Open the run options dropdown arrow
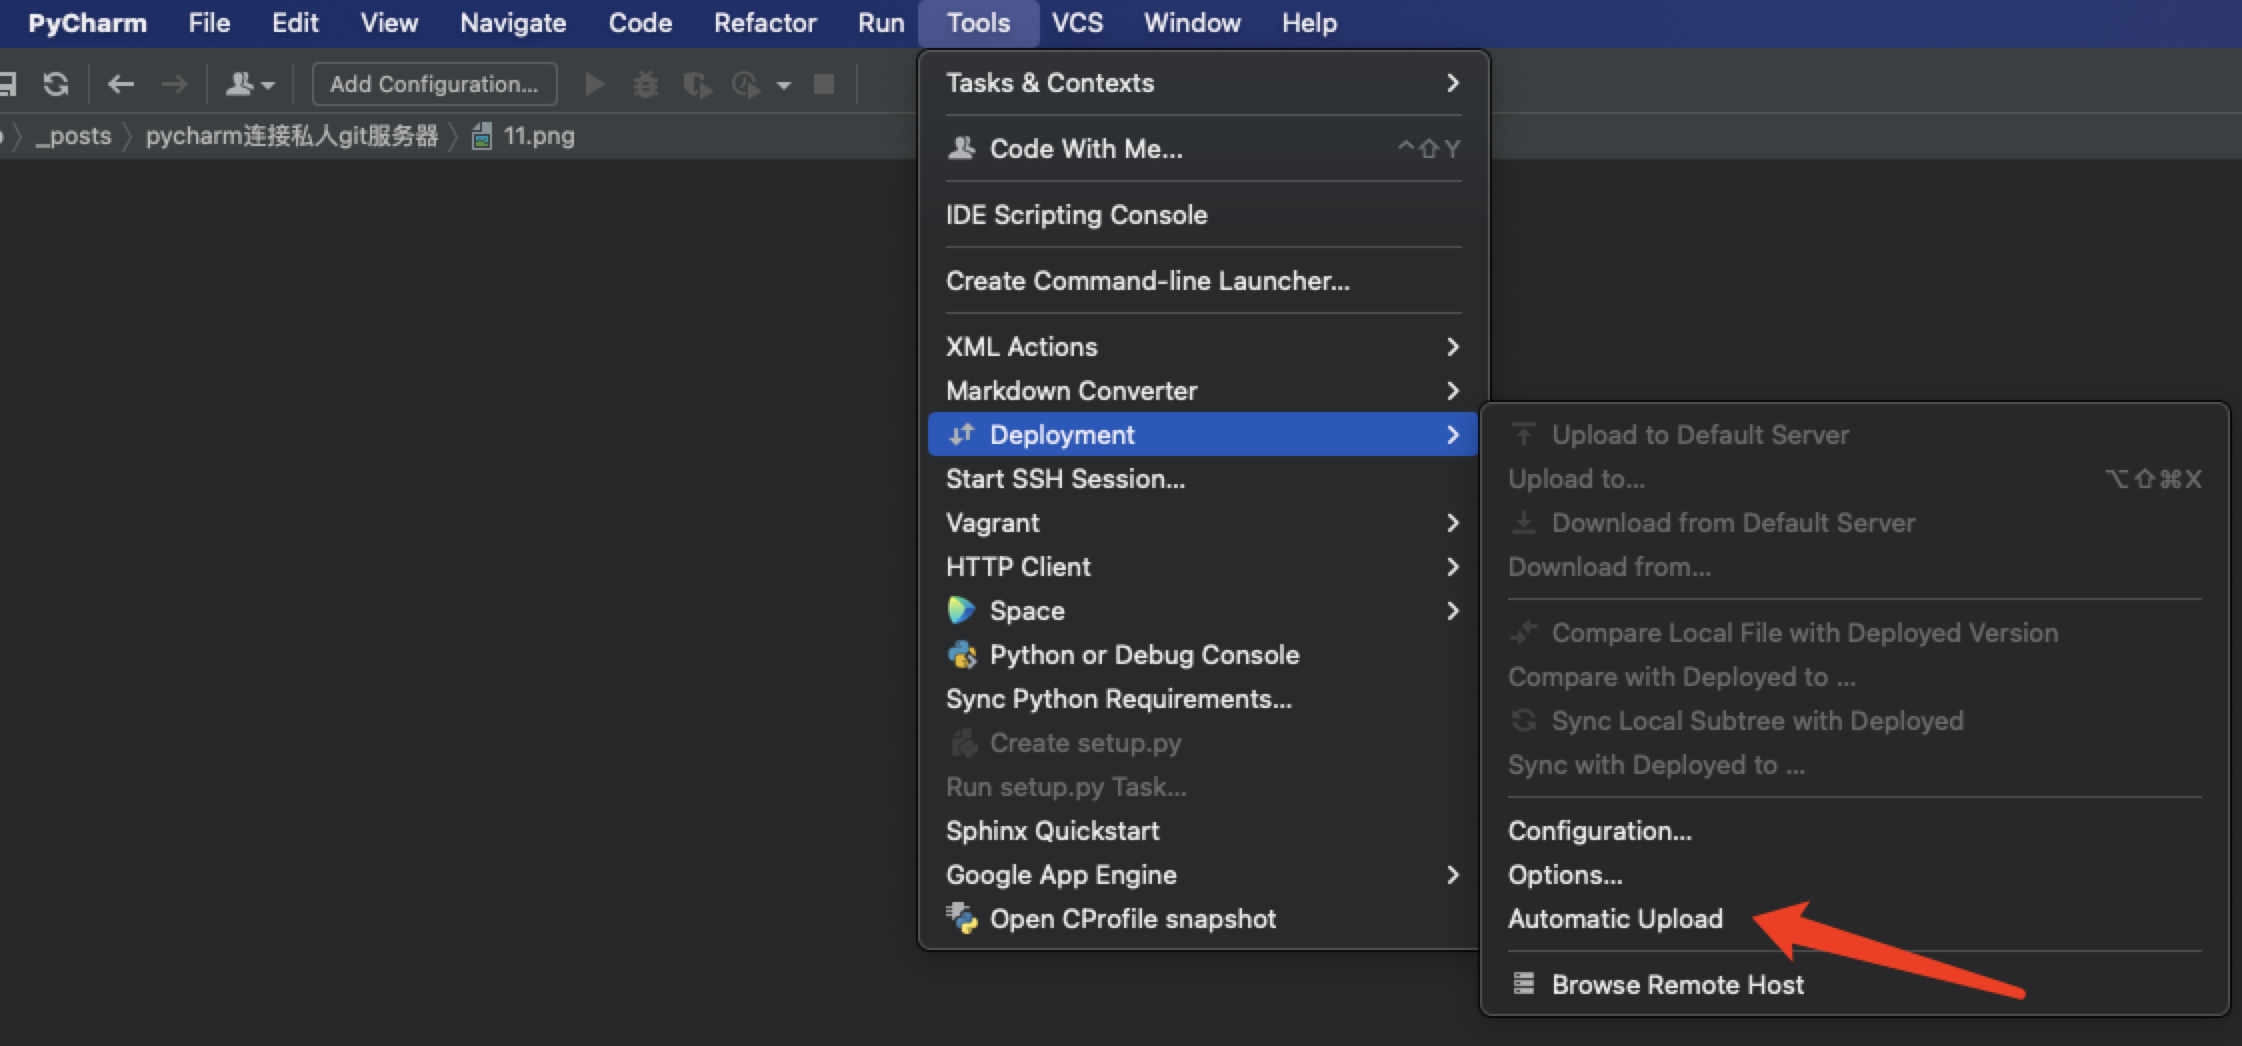The image size is (2242, 1046). 784,86
